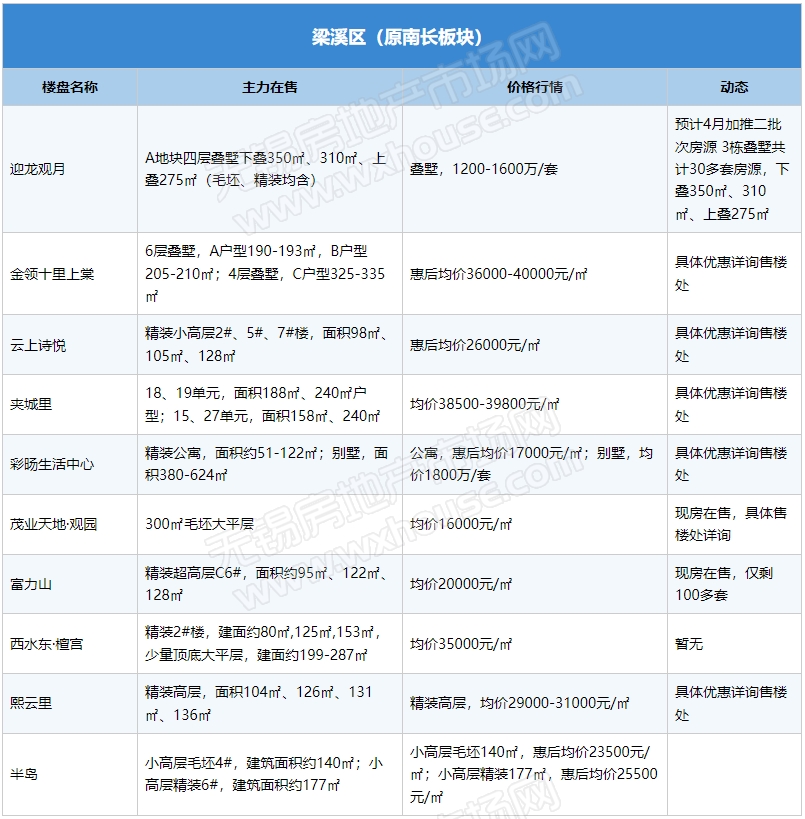The height and width of the screenshot is (819, 805).
Task: Click the 彩旸生活中心 project name cell
Action: 70,464
